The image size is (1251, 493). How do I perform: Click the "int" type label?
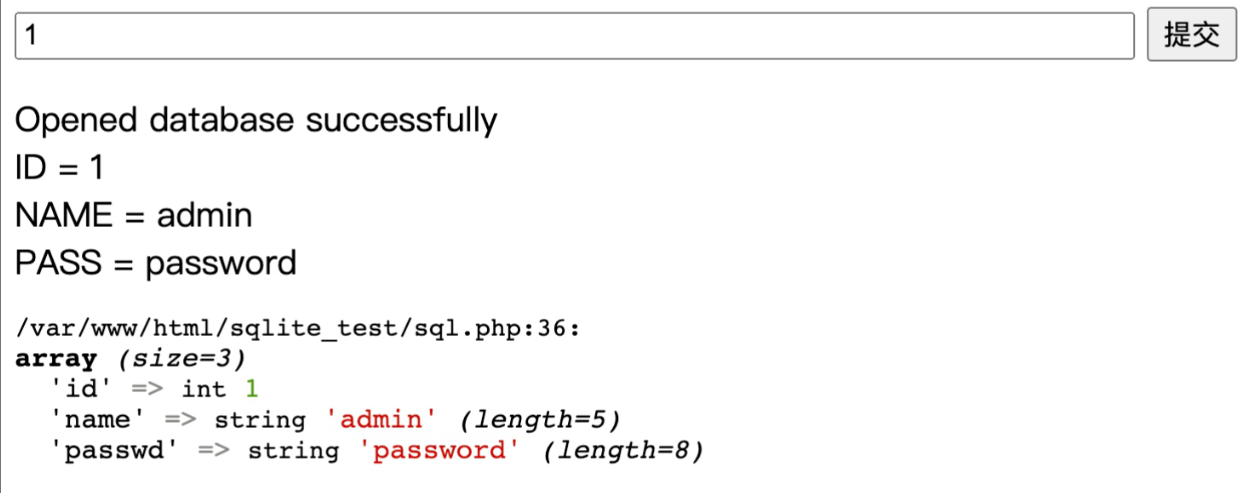point(205,388)
